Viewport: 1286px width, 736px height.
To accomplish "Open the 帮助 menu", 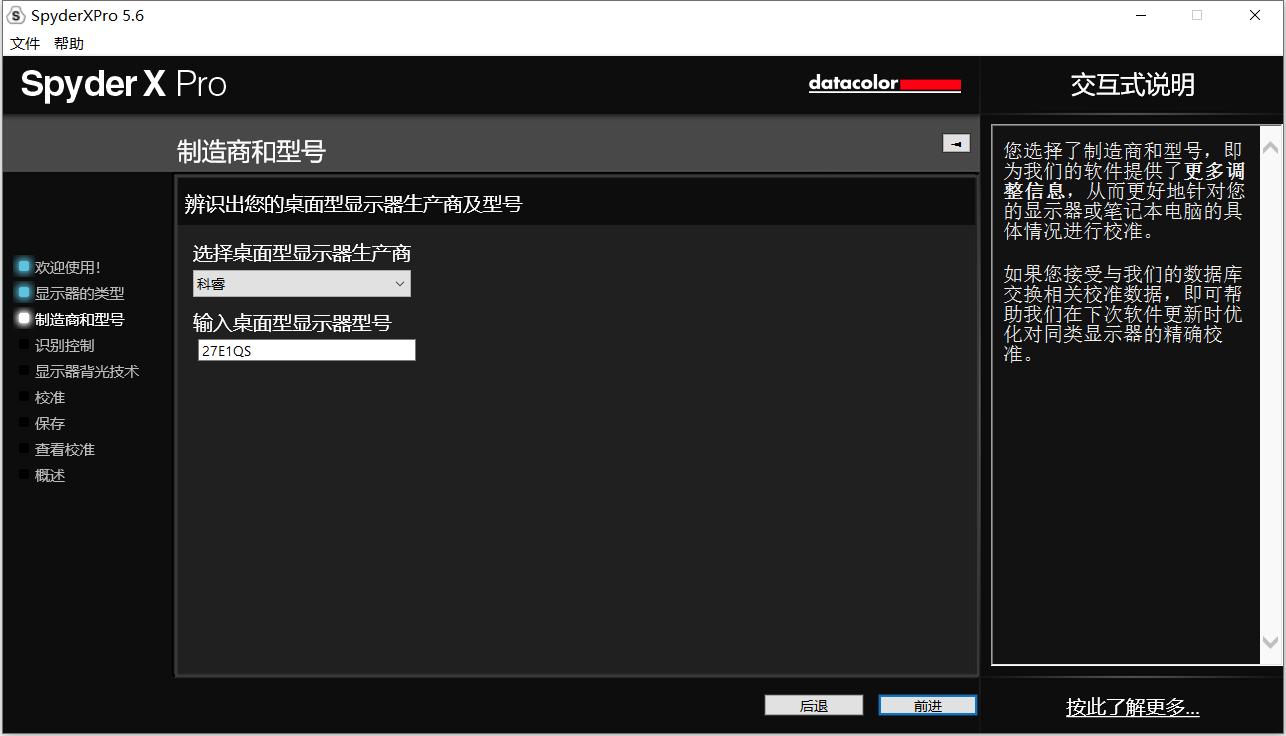I will tap(69, 43).
